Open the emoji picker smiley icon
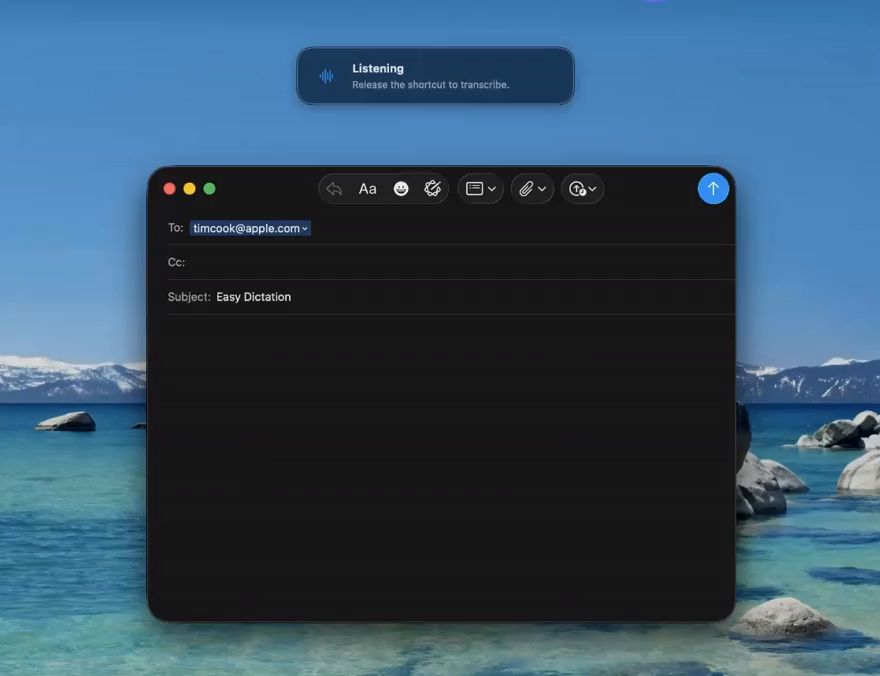This screenshot has width=880, height=676. 401,188
